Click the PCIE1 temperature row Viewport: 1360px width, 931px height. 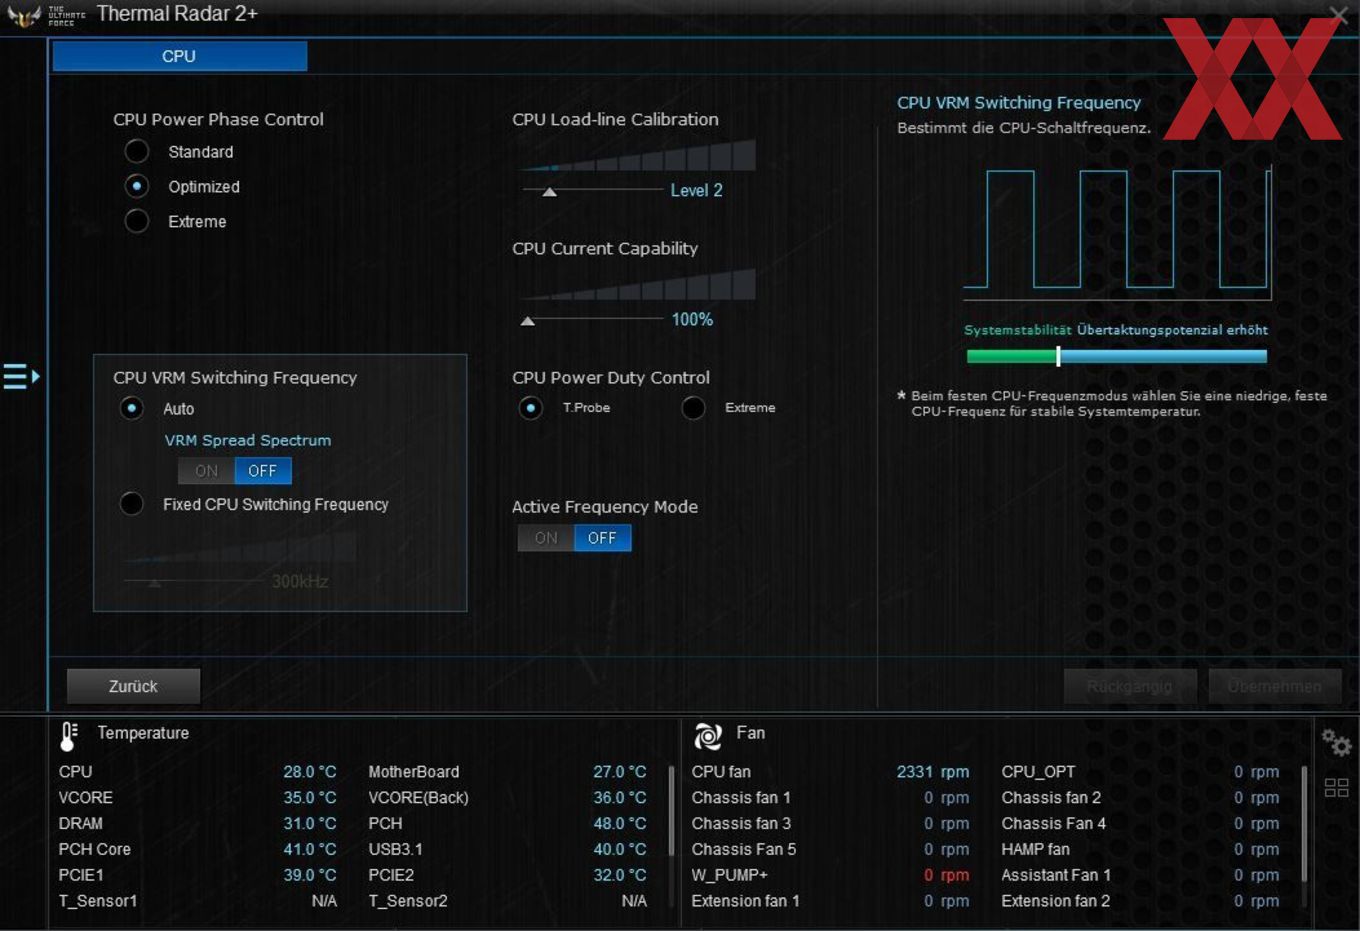point(198,875)
